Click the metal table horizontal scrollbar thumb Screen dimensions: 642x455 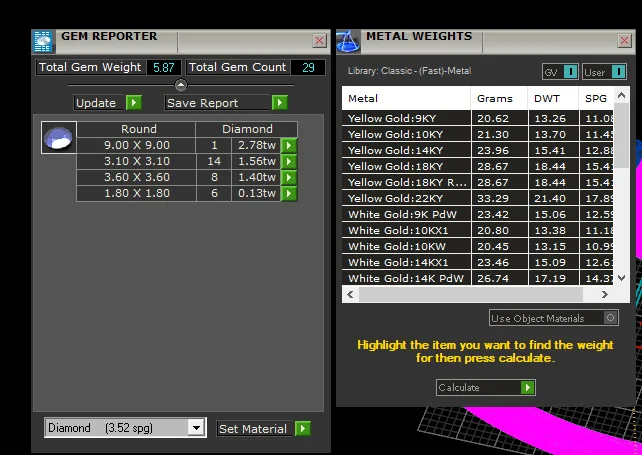coord(471,294)
